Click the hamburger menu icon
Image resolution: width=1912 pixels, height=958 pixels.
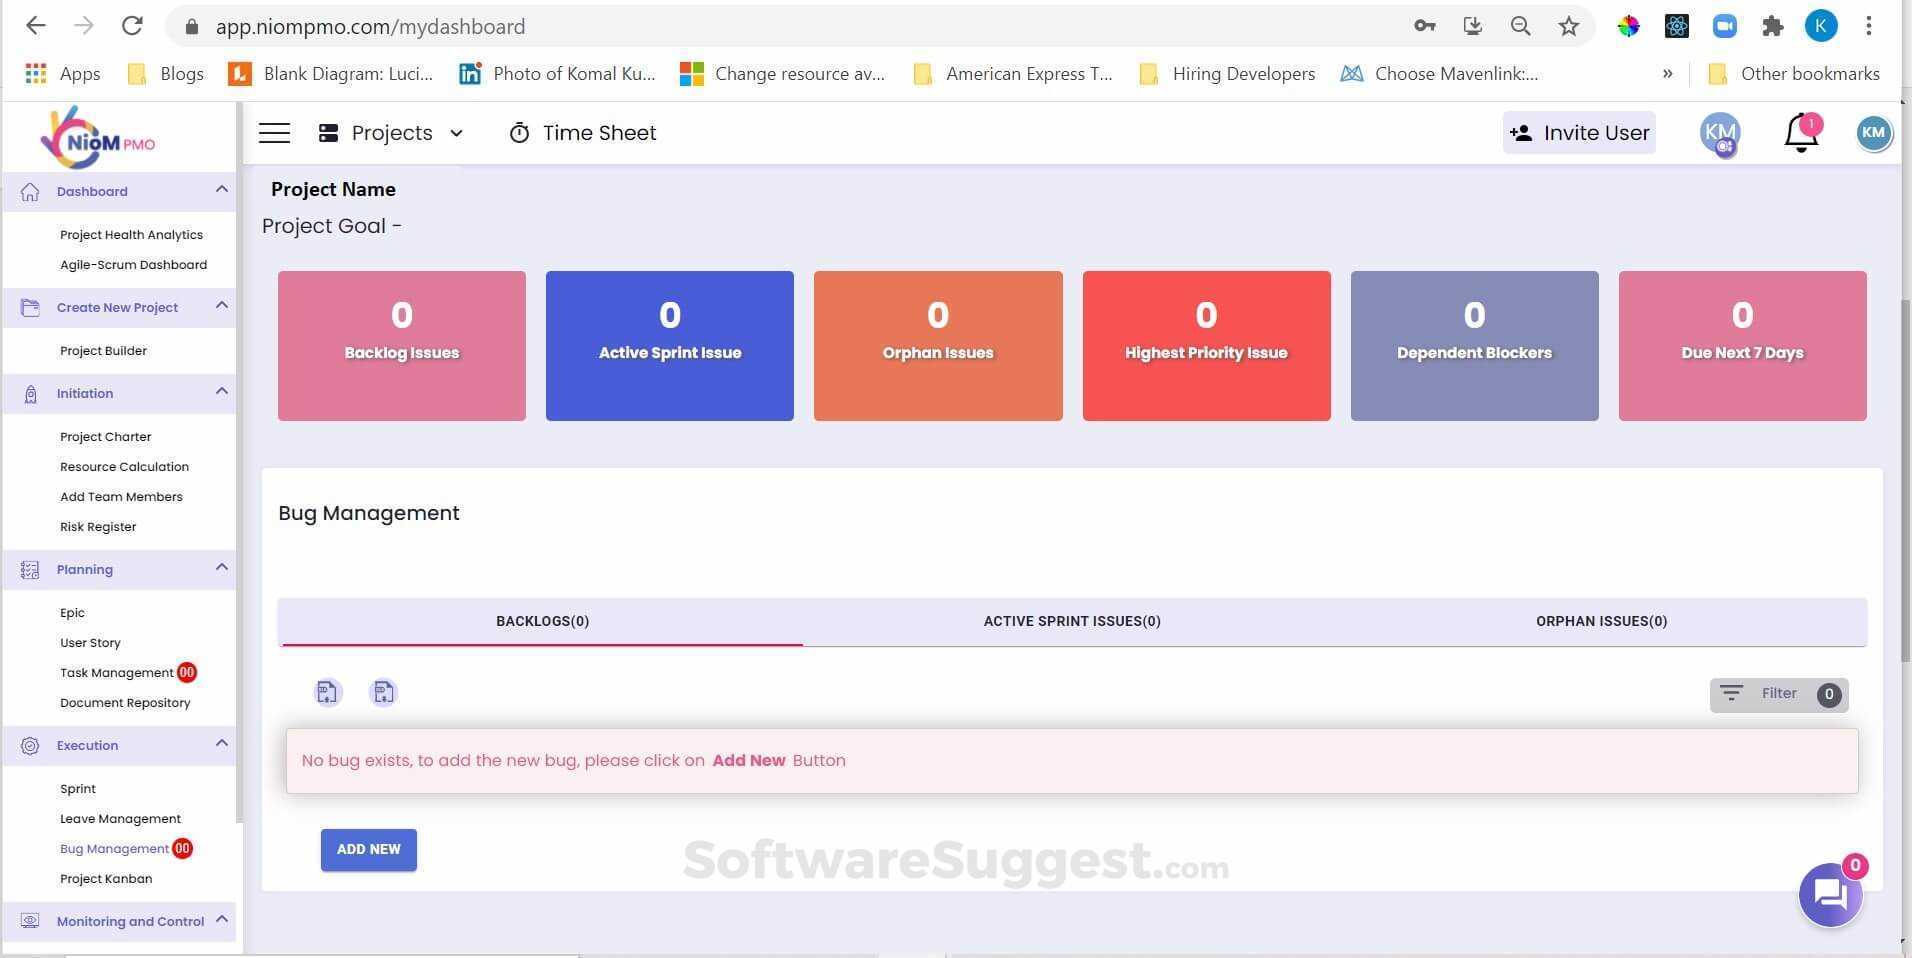(274, 132)
